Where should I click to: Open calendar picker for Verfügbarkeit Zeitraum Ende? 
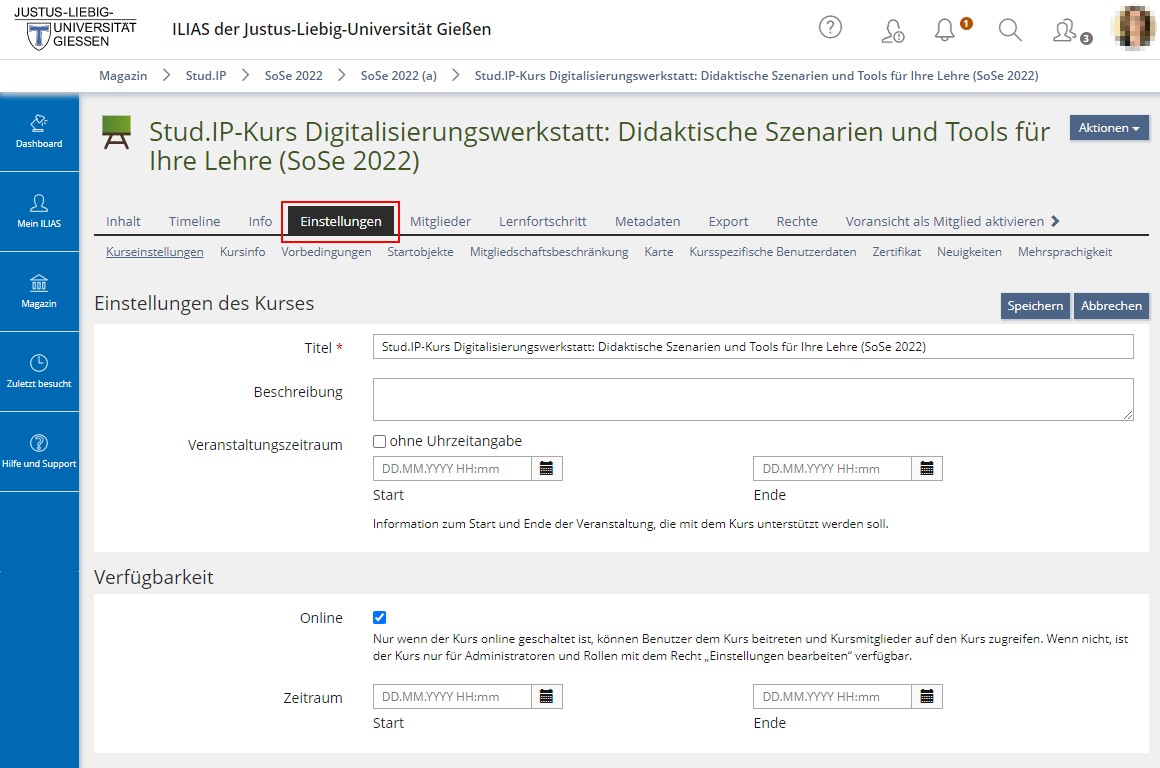click(927, 697)
